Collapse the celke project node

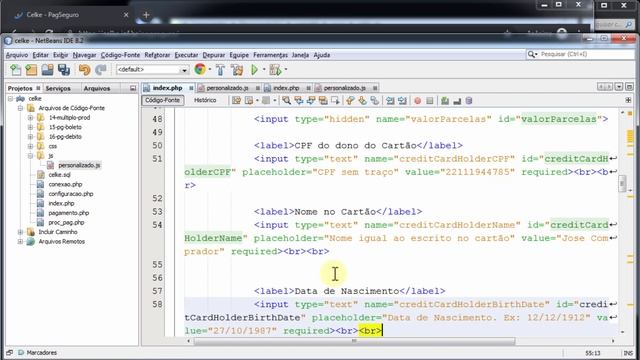[x=11, y=99]
